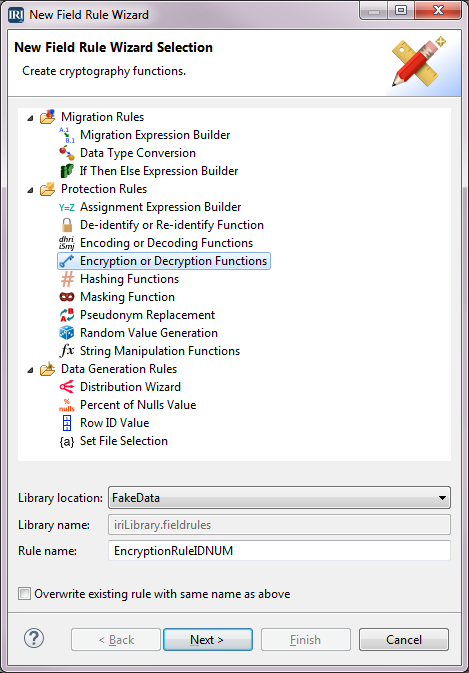Click the Rule name input field
This screenshot has height=673, width=469.
pos(279,551)
